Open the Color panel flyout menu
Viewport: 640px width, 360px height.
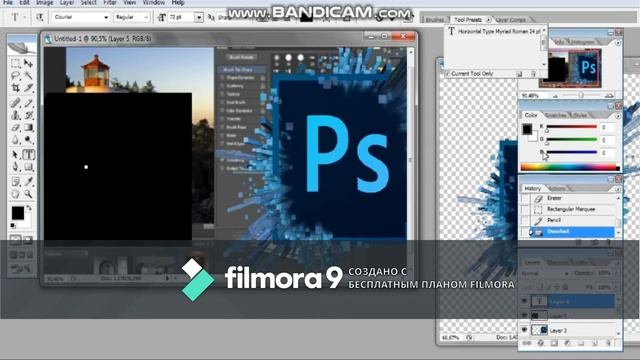tap(617, 116)
